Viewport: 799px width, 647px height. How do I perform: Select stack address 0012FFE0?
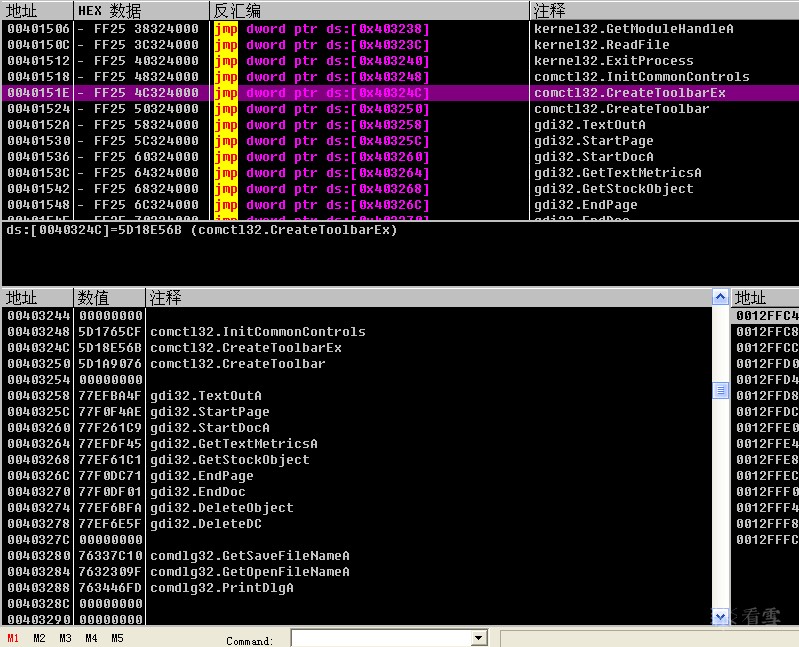767,428
